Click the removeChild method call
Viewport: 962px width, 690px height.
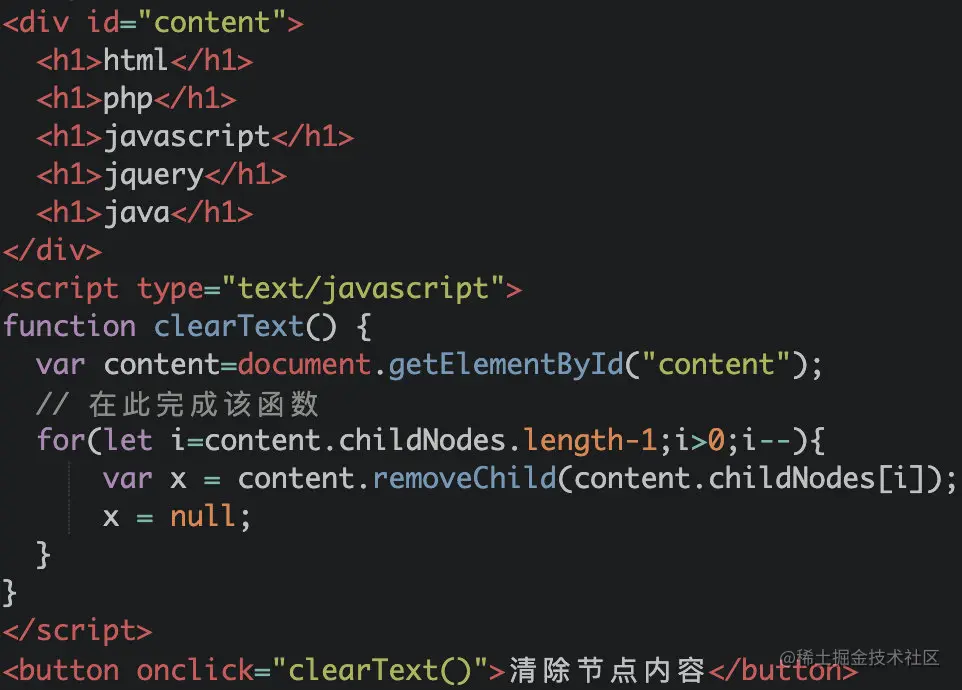[x=464, y=478]
